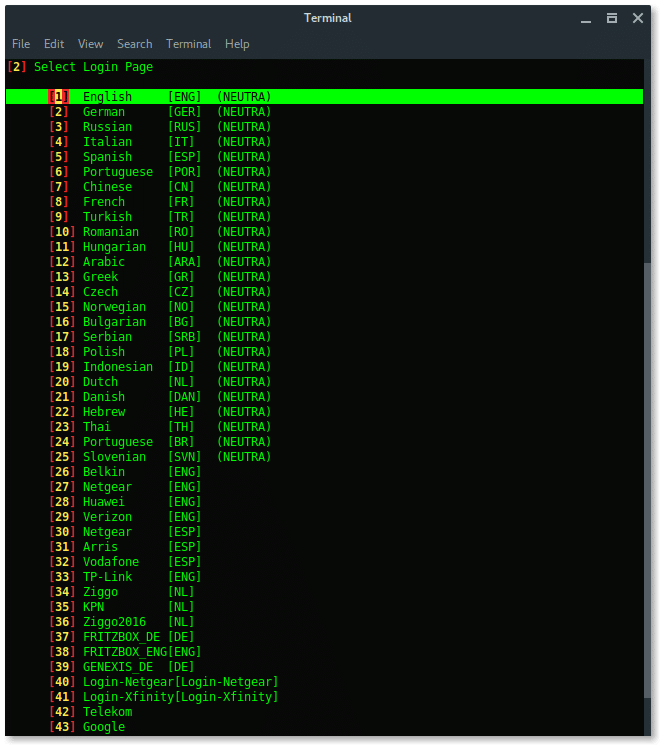Click 'Portuguese' entry with [BR] code
Screen dimensions: 660x745
pyautogui.click(x=118, y=442)
